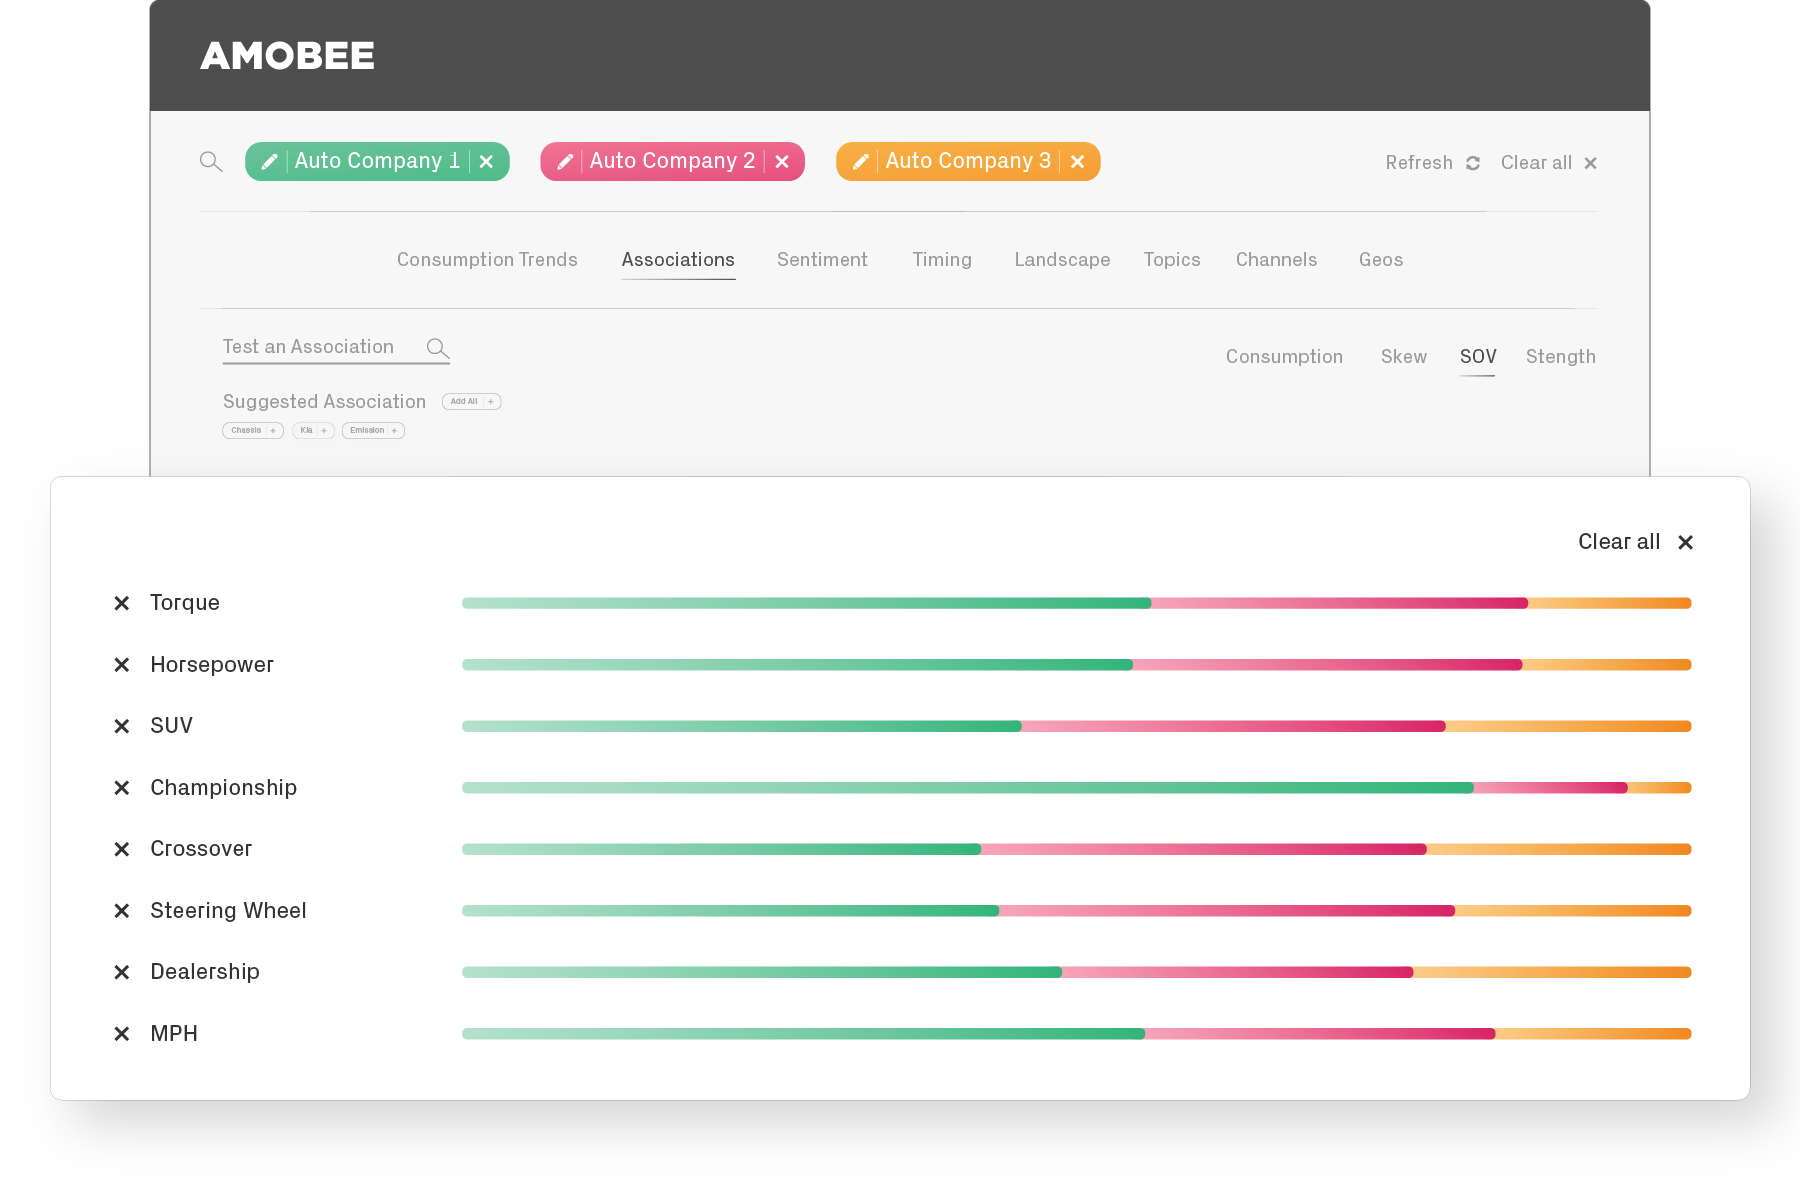Screen dimensions: 1800x1200
Task: Click the AMOBEE logo
Action: [x=288, y=56]
